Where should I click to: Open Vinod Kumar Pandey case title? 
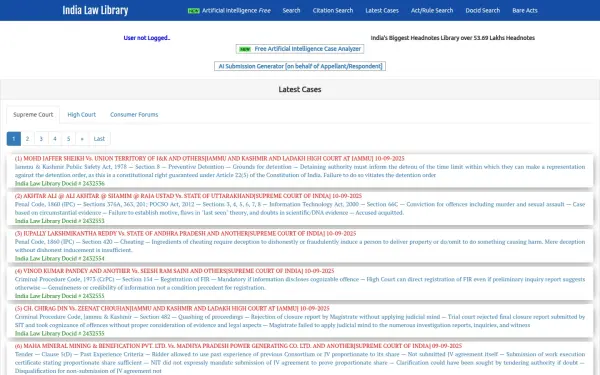click(x=174, y=271)
